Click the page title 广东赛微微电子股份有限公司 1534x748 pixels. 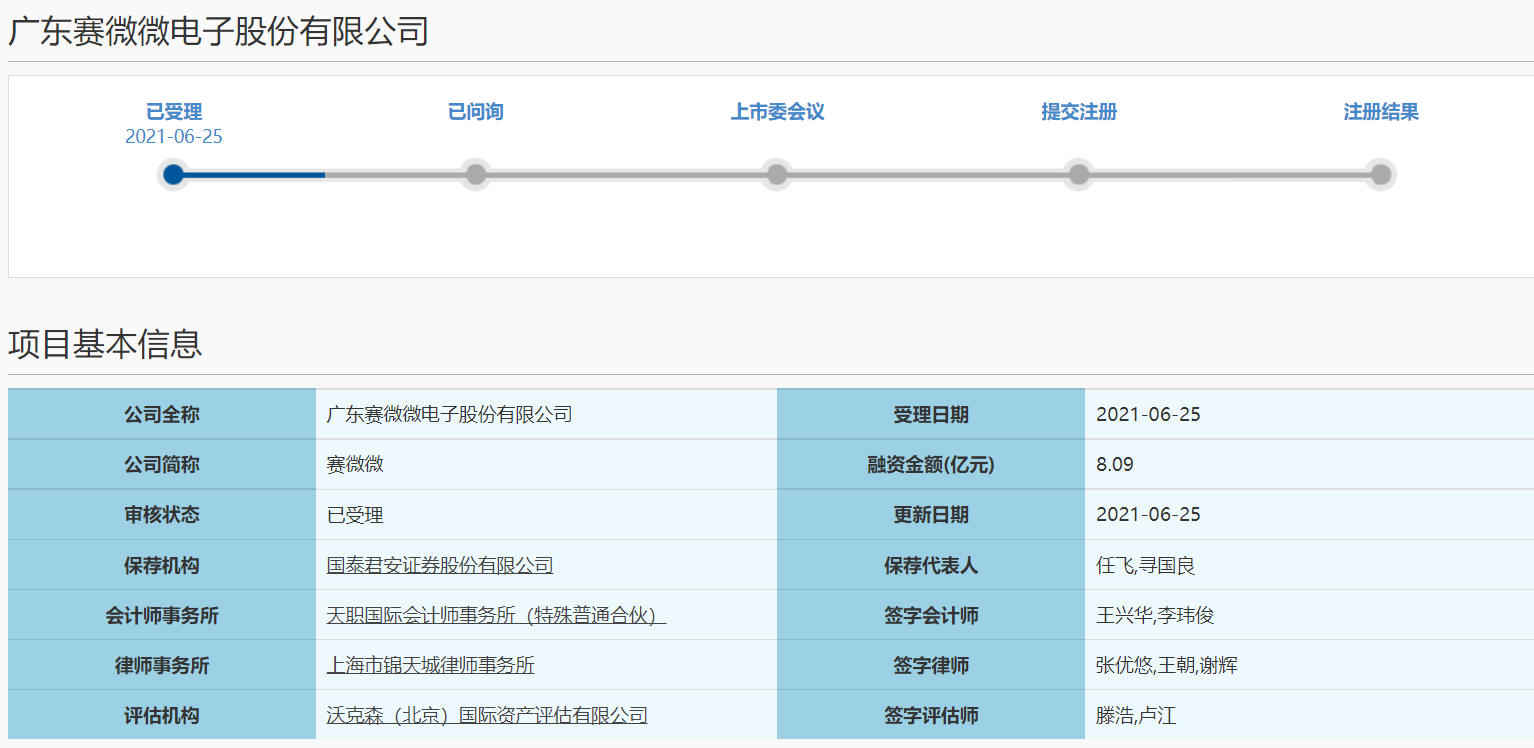[218, 31]
